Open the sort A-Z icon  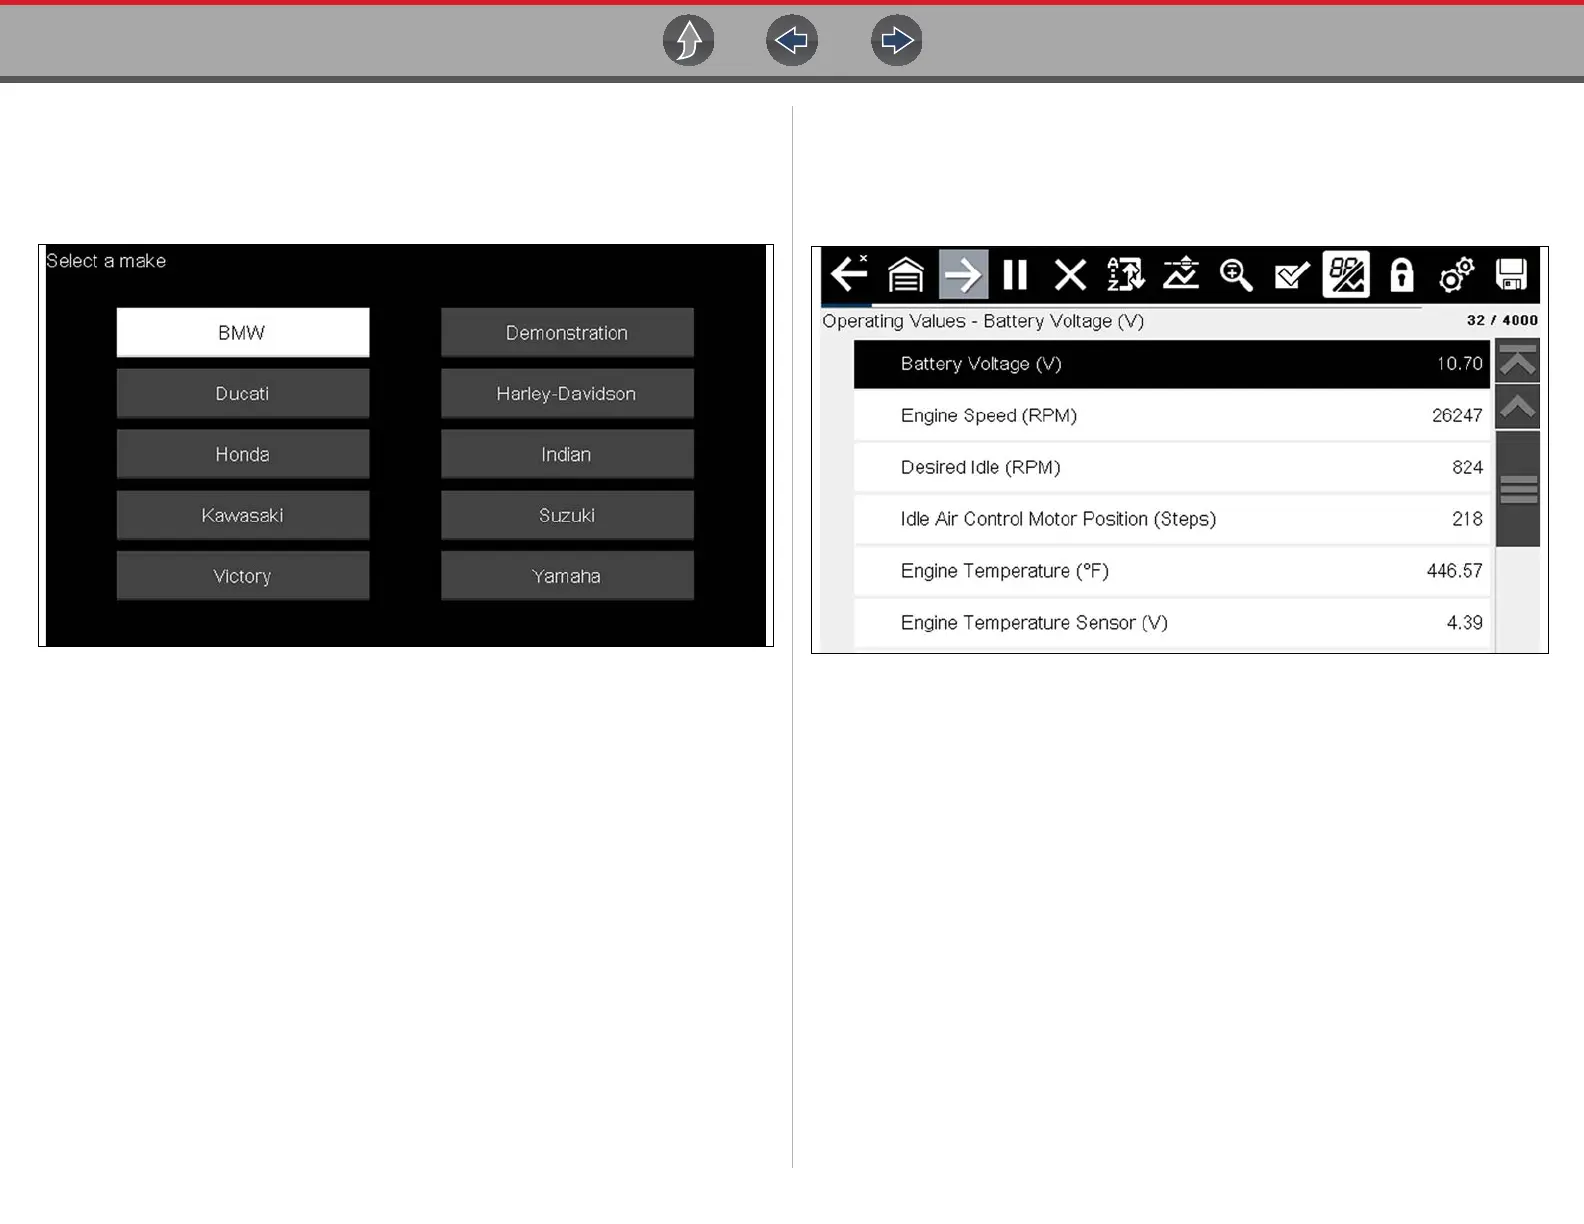click(x=1125, y=274)
